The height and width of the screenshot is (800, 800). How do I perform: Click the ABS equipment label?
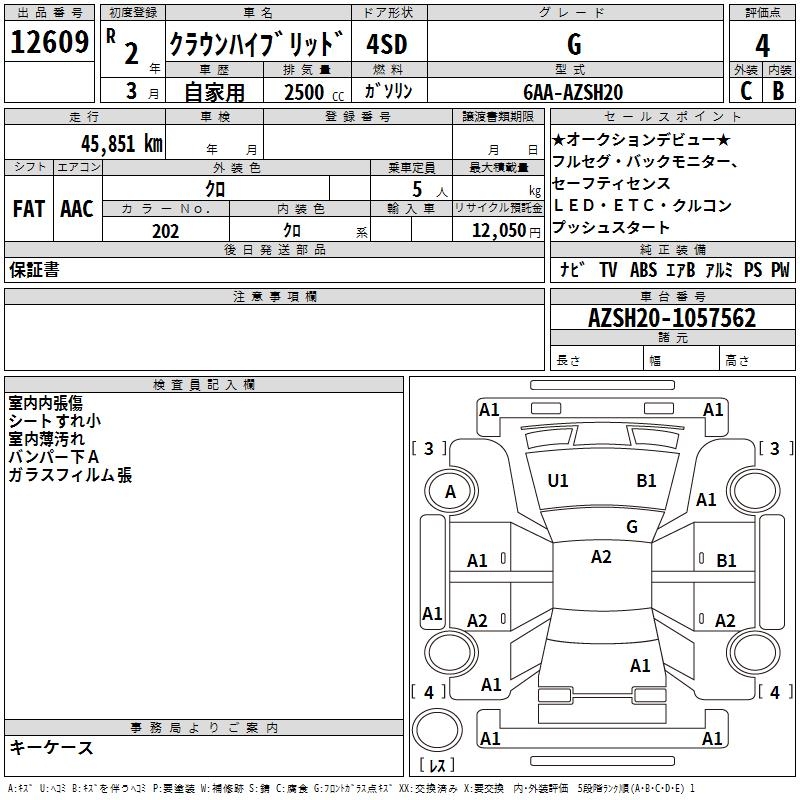(643, 269)
